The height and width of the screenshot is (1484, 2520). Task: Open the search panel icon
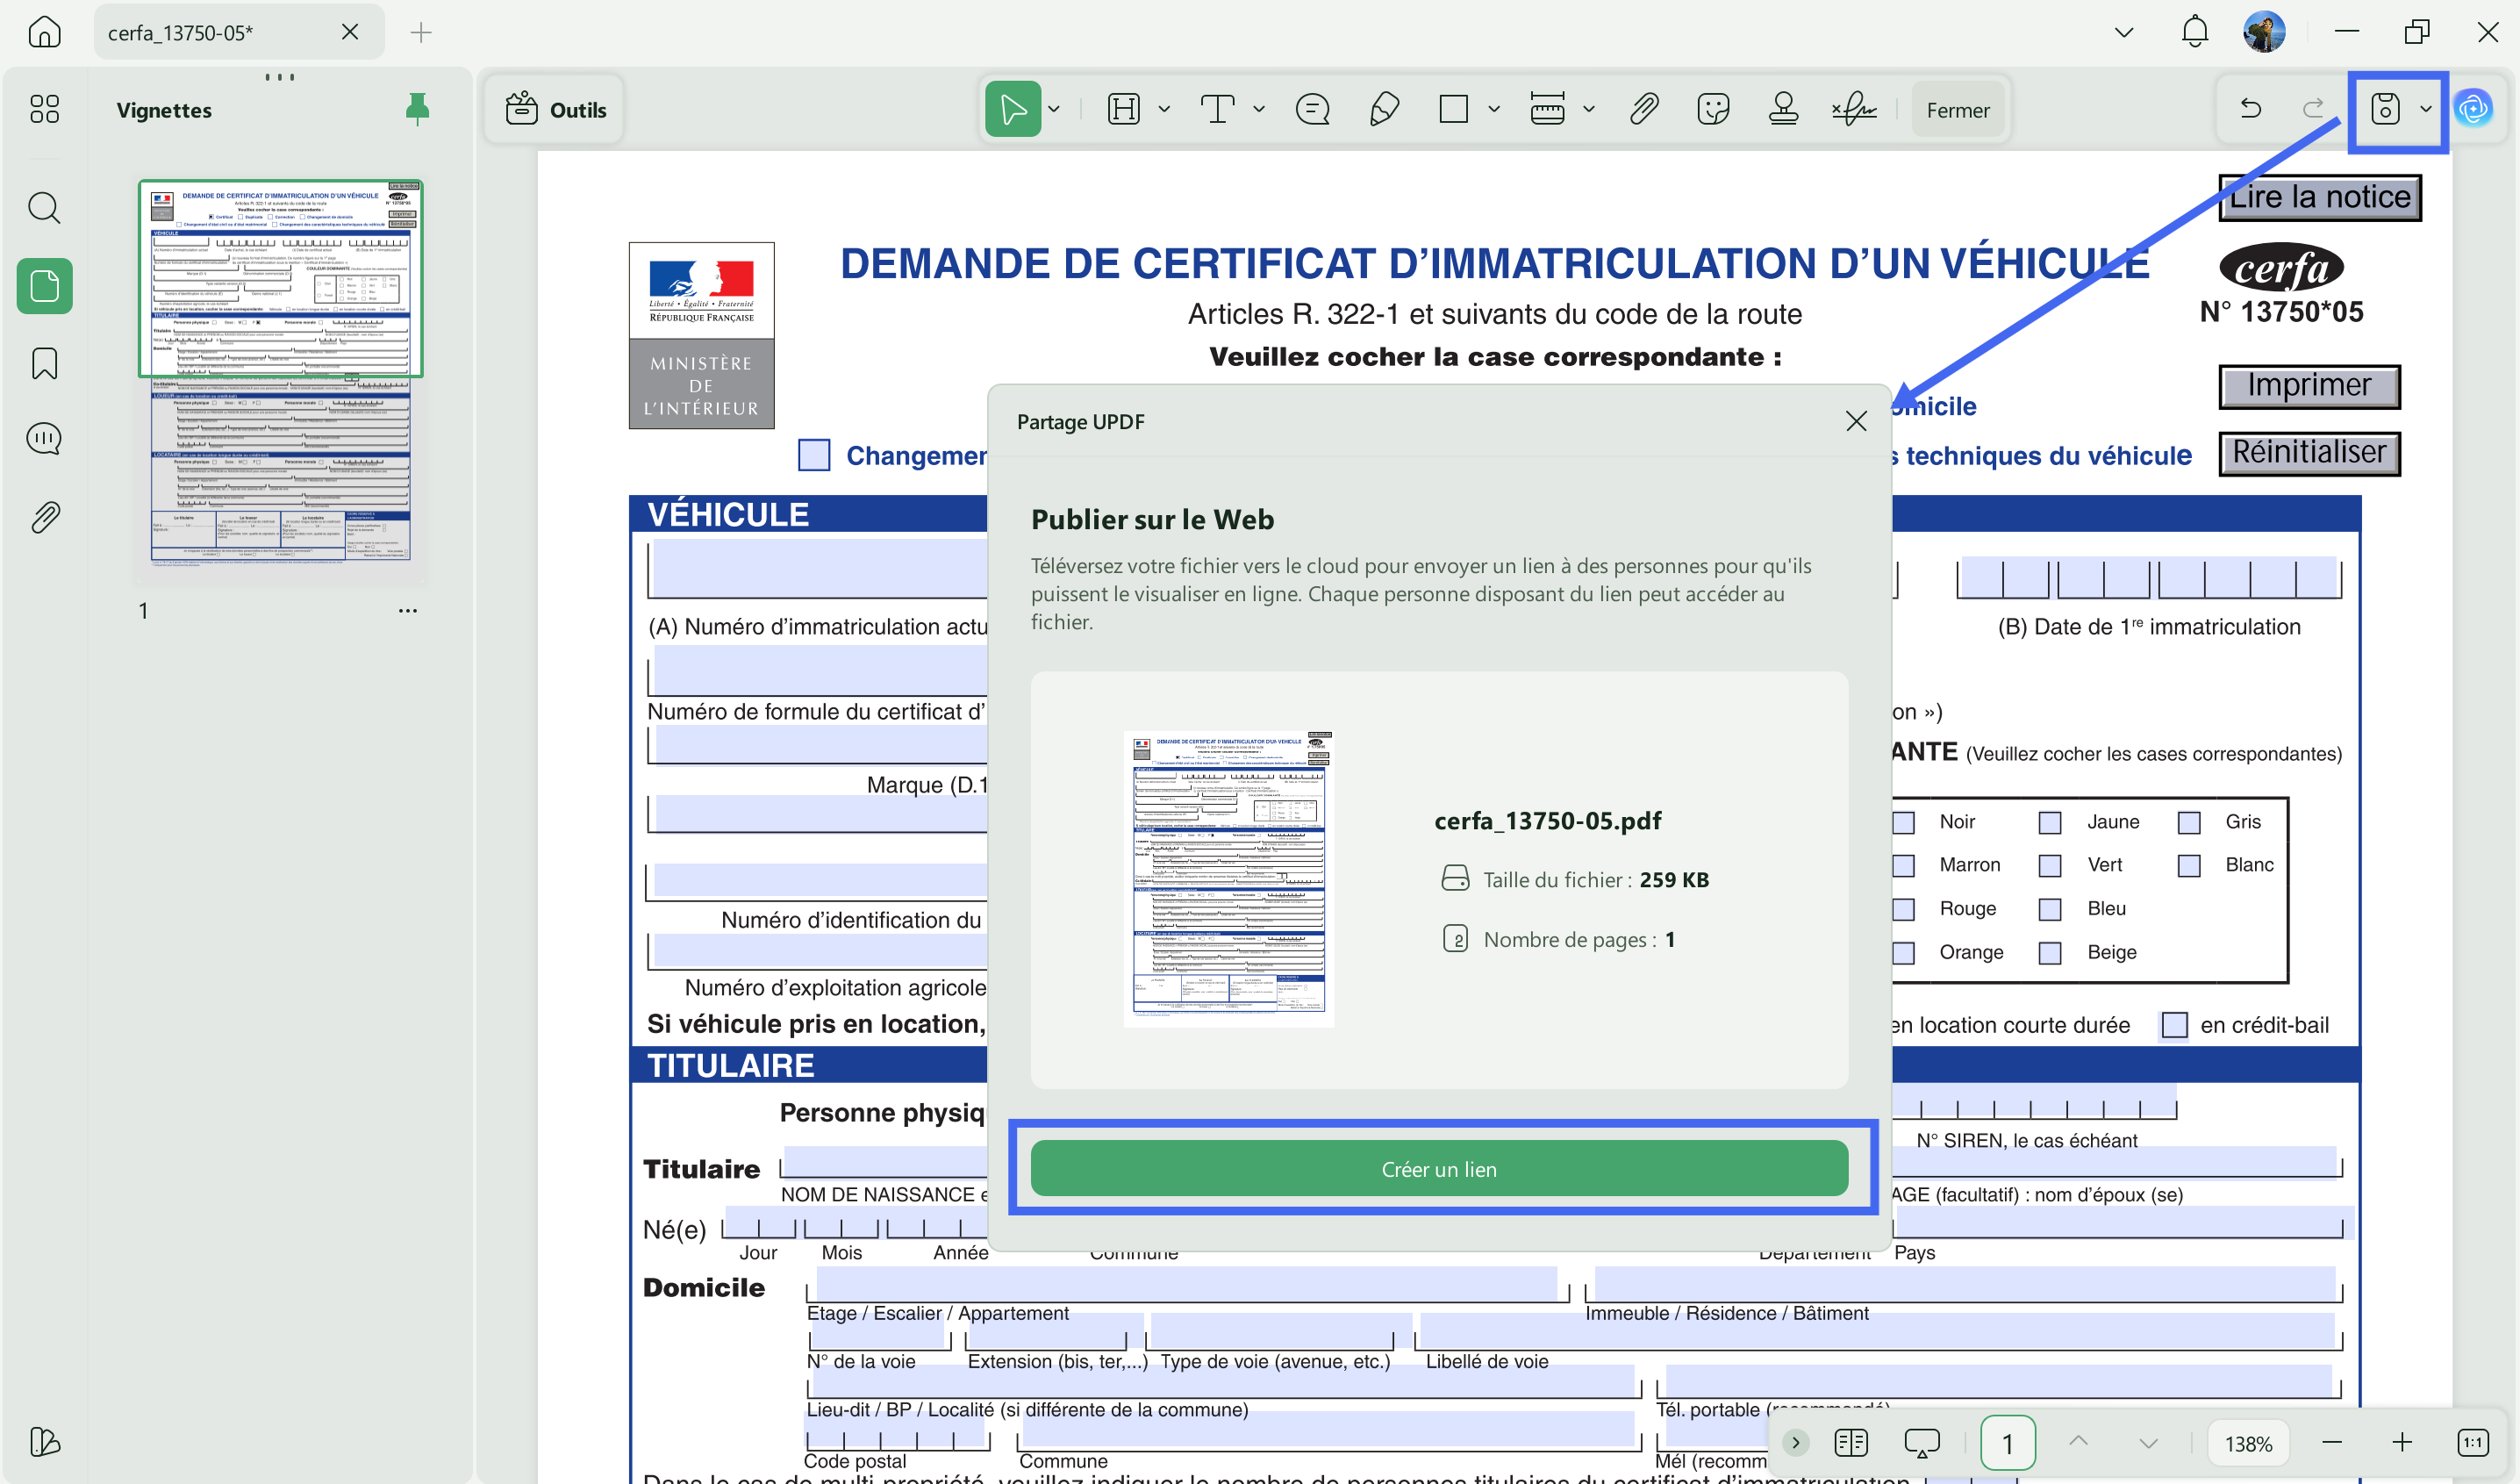(44, 208)
